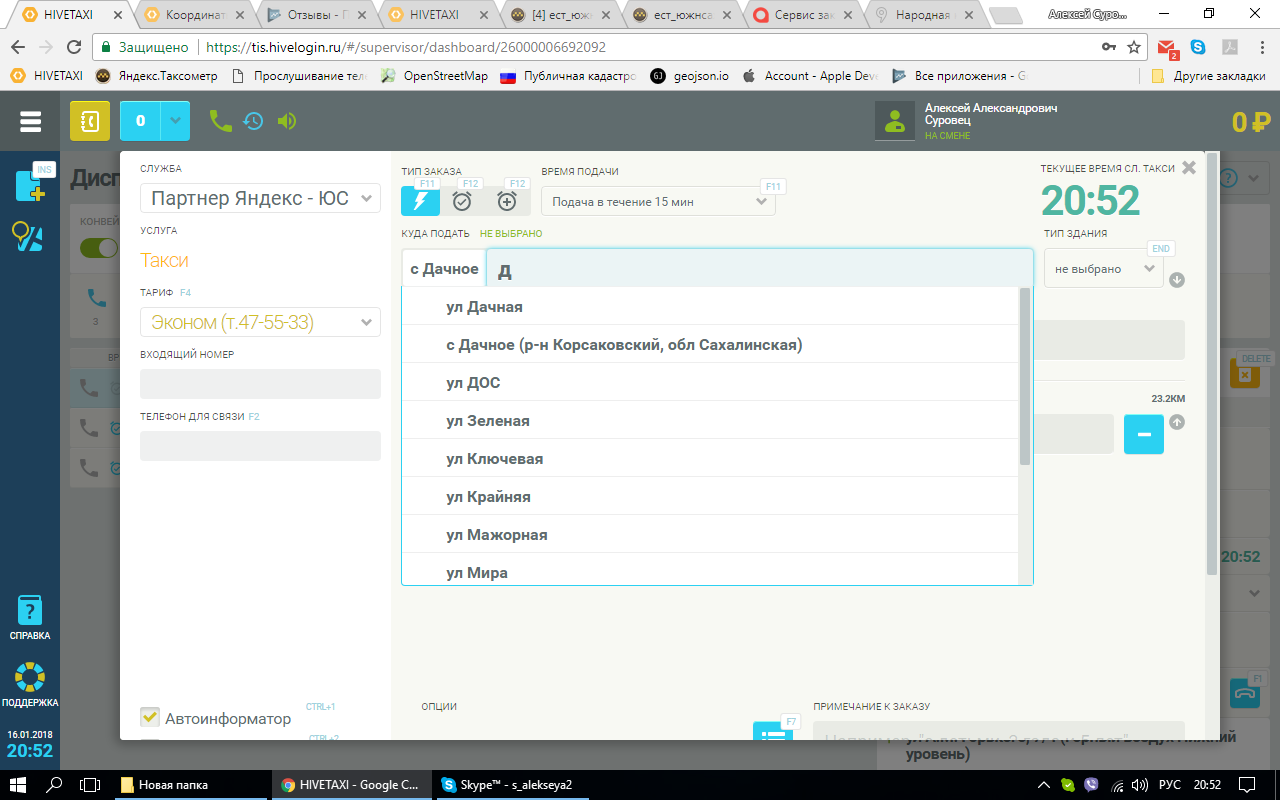Screen dimensions: 1280x800
Task: Click the blue minus remove-address button
Action: [1143, 434]
